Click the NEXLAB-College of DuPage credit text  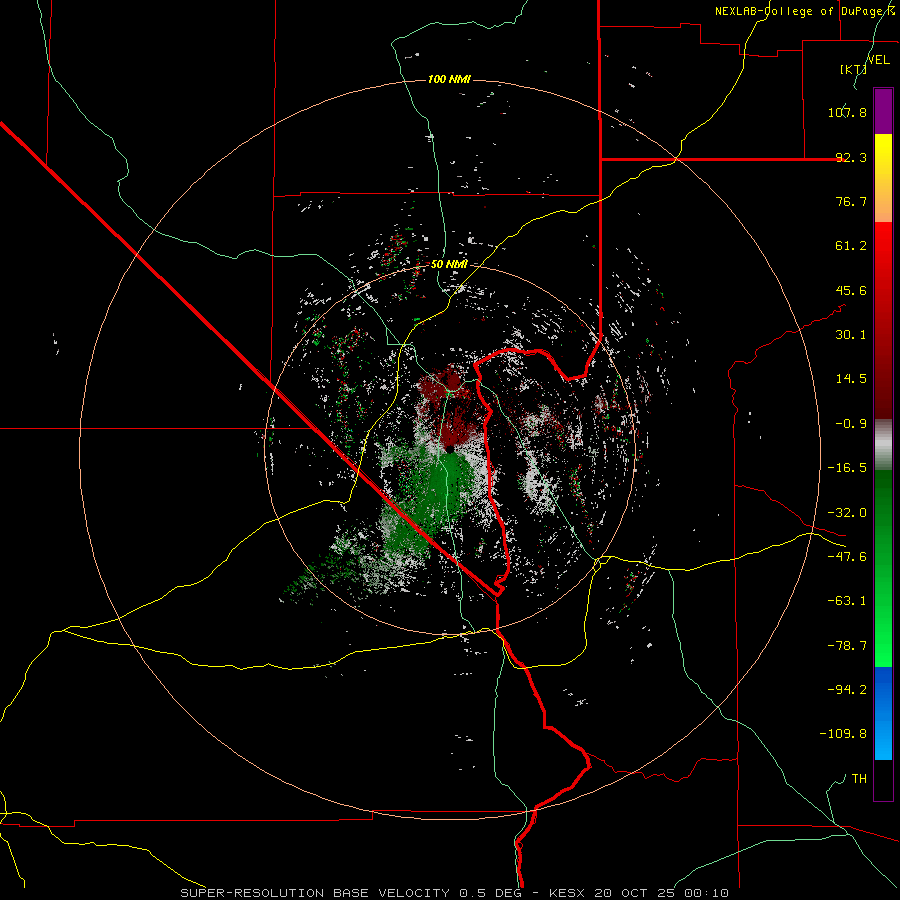805,11
